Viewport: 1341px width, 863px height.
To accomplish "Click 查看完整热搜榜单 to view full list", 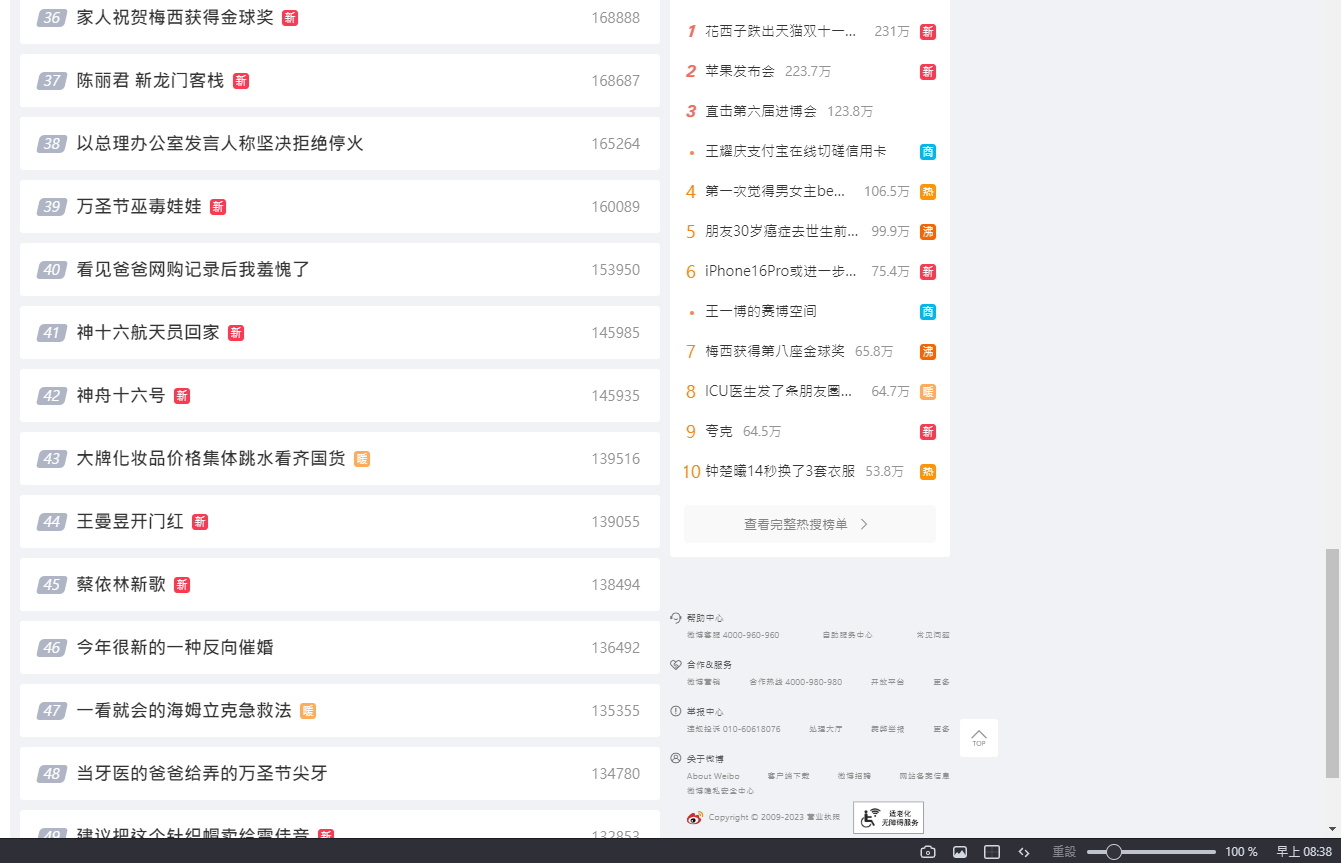I will (x=810, y=524).
